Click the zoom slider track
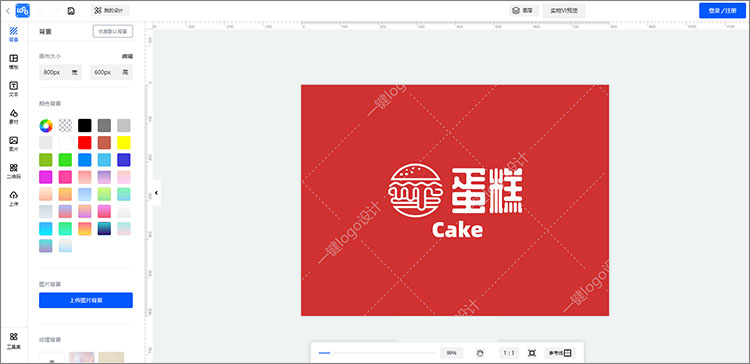The image size is (750, 364). pyautogui.click(x=377, y=353)
